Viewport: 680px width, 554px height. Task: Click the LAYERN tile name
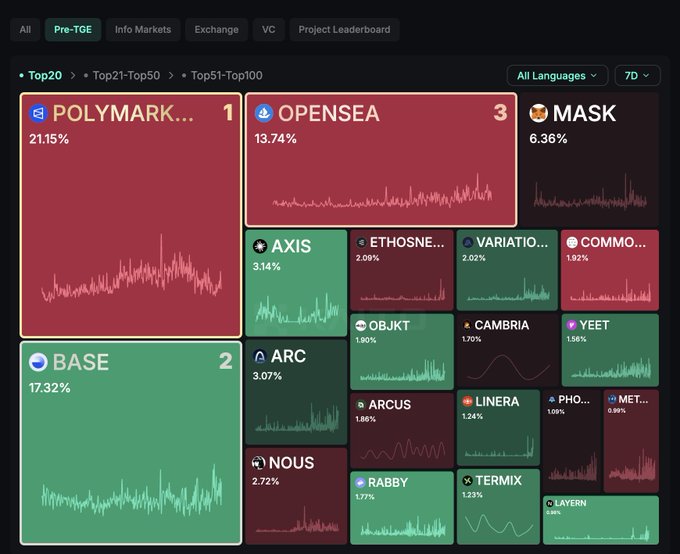click(570, 503)
